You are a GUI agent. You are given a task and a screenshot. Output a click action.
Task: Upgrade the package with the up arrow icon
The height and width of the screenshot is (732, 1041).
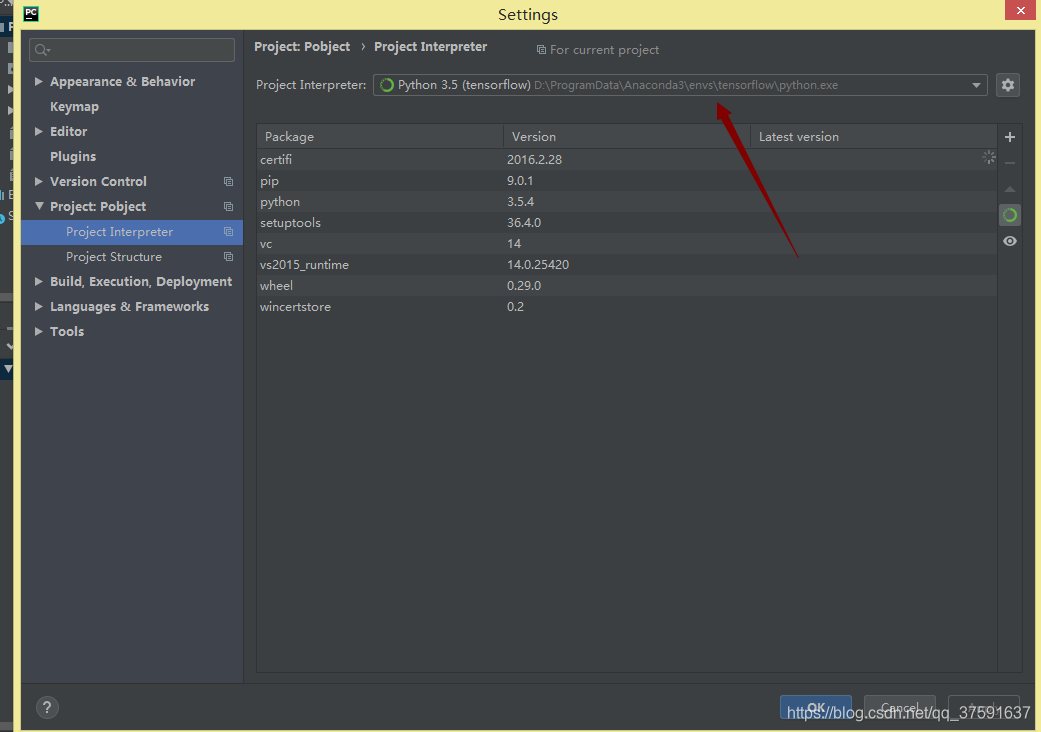1009,189
